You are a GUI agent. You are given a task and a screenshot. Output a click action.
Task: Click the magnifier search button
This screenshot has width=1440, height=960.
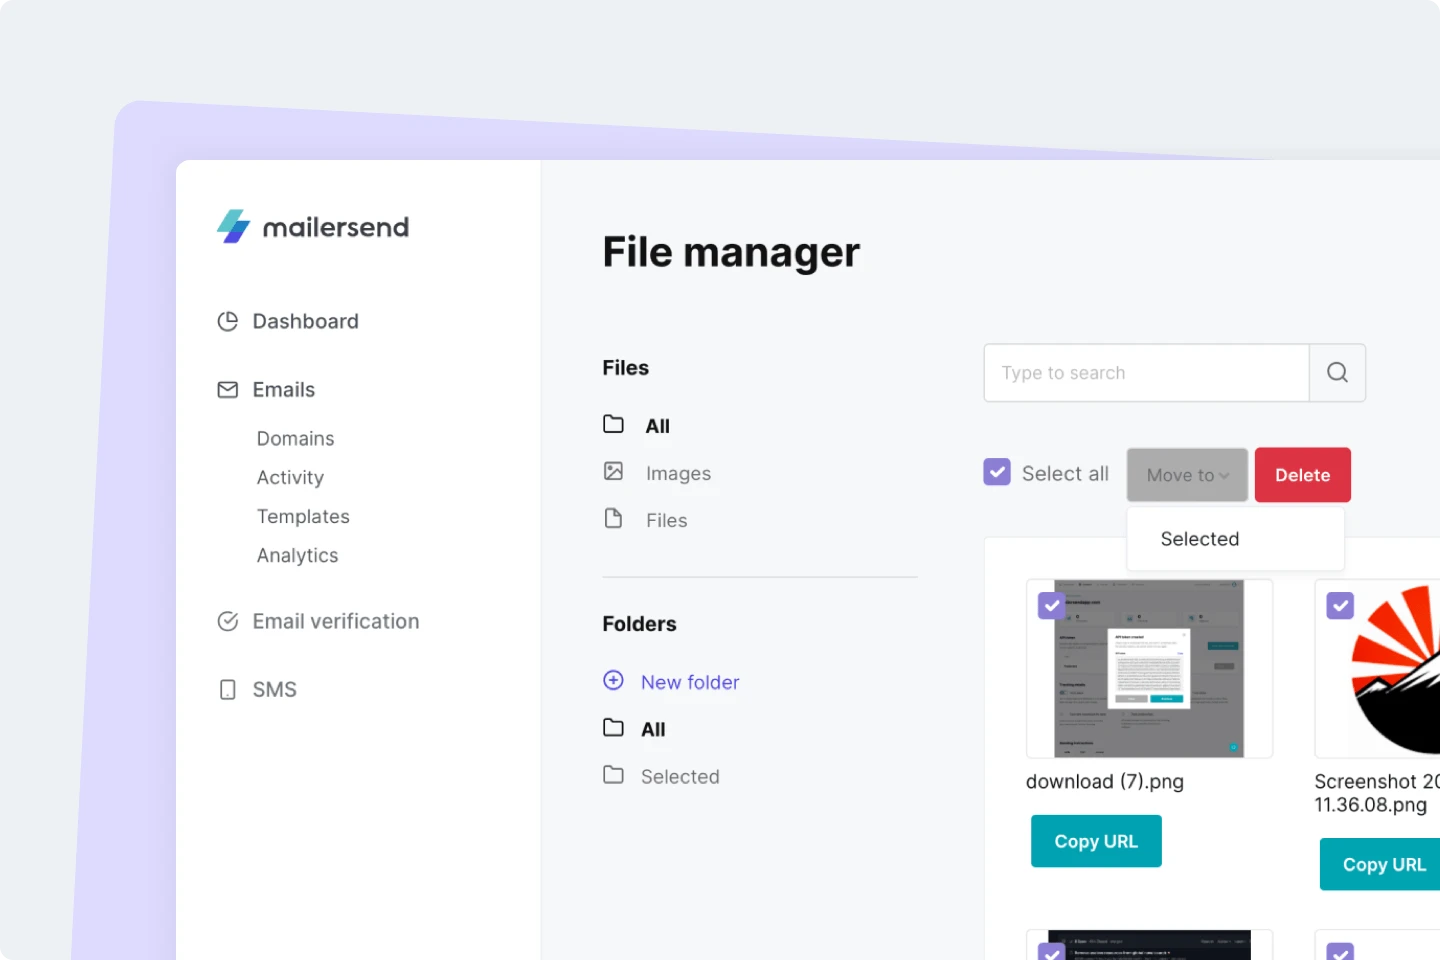[1337, 373]
